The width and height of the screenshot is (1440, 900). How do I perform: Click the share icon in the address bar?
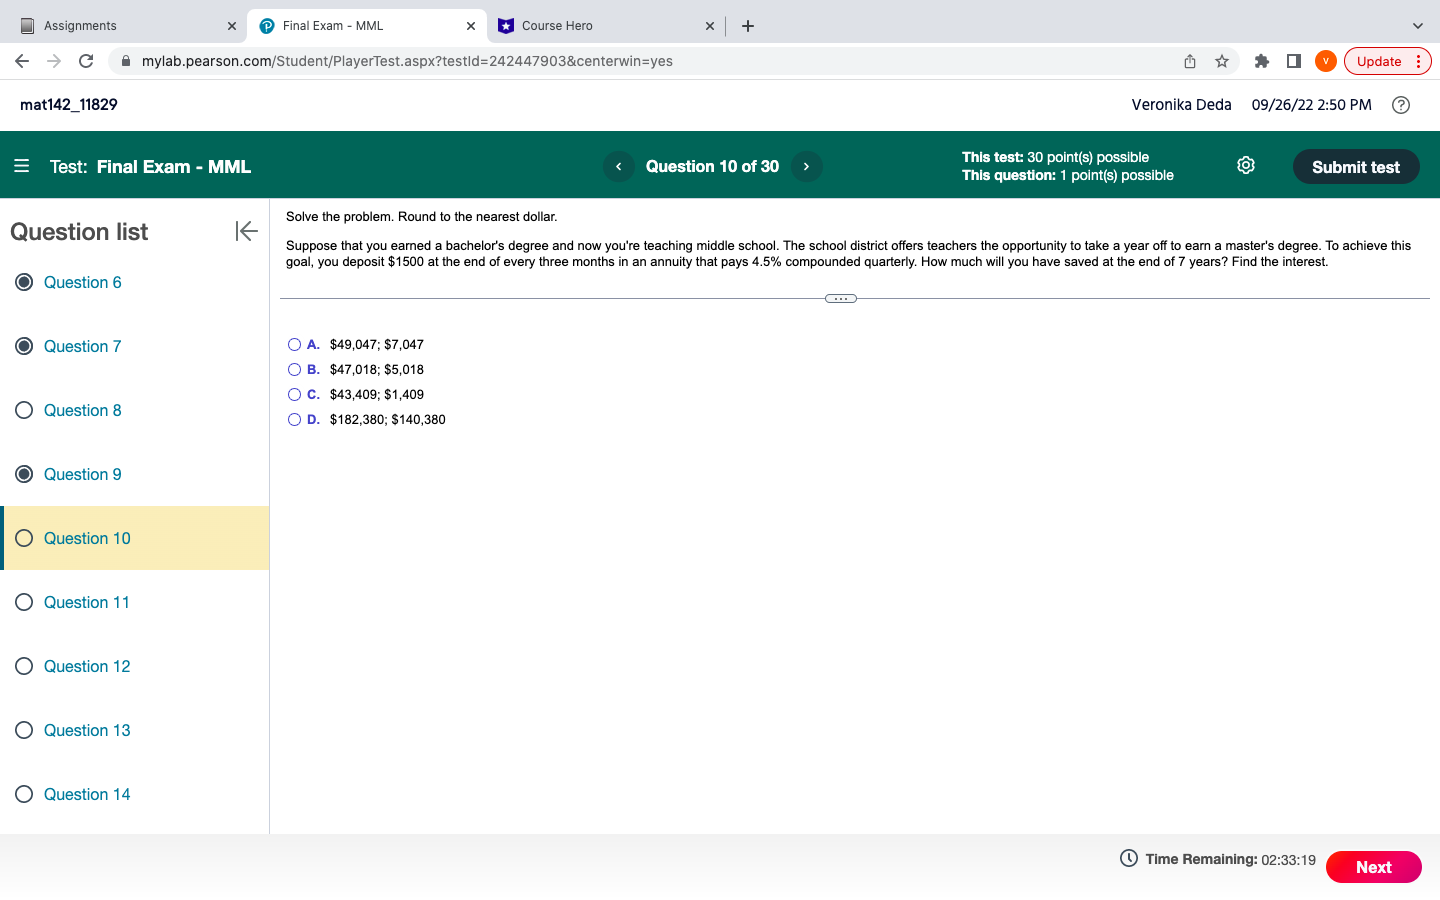(x=1189, y=61)
